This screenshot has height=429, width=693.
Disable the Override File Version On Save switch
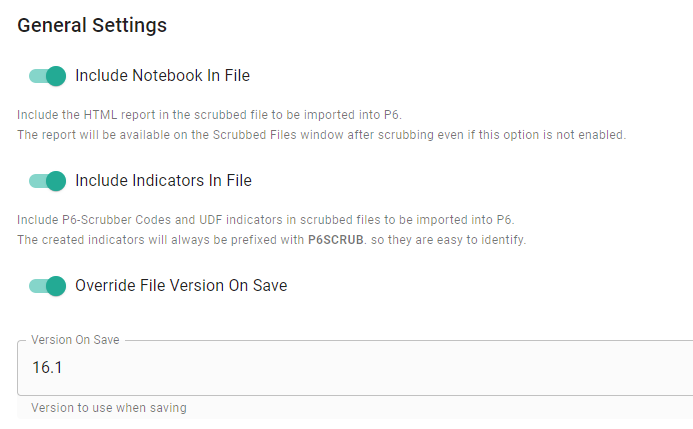47,286
